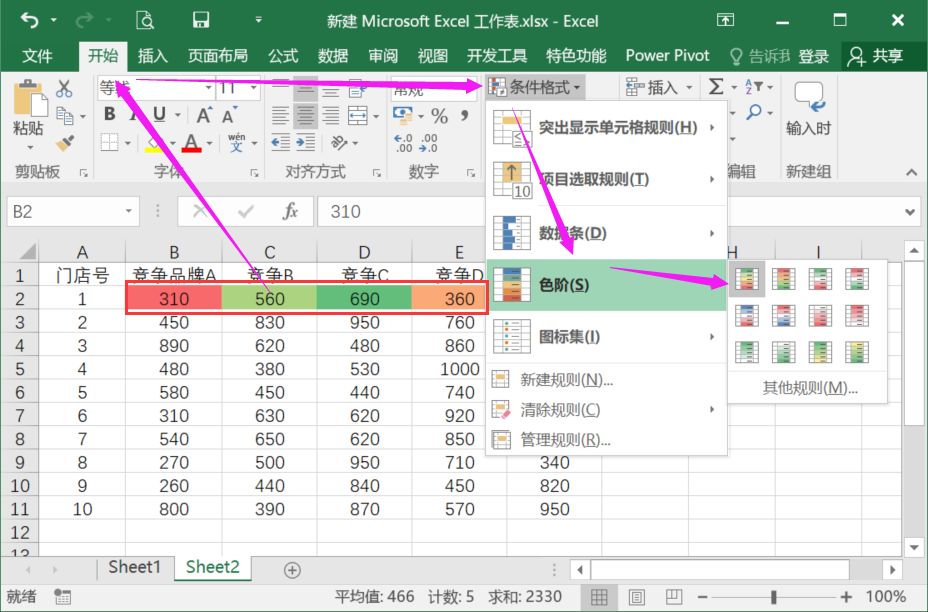Click the Decrease Font Size icon
This screenshot has height=612, width=928.
pyautogui.click(x=229, y=115)
